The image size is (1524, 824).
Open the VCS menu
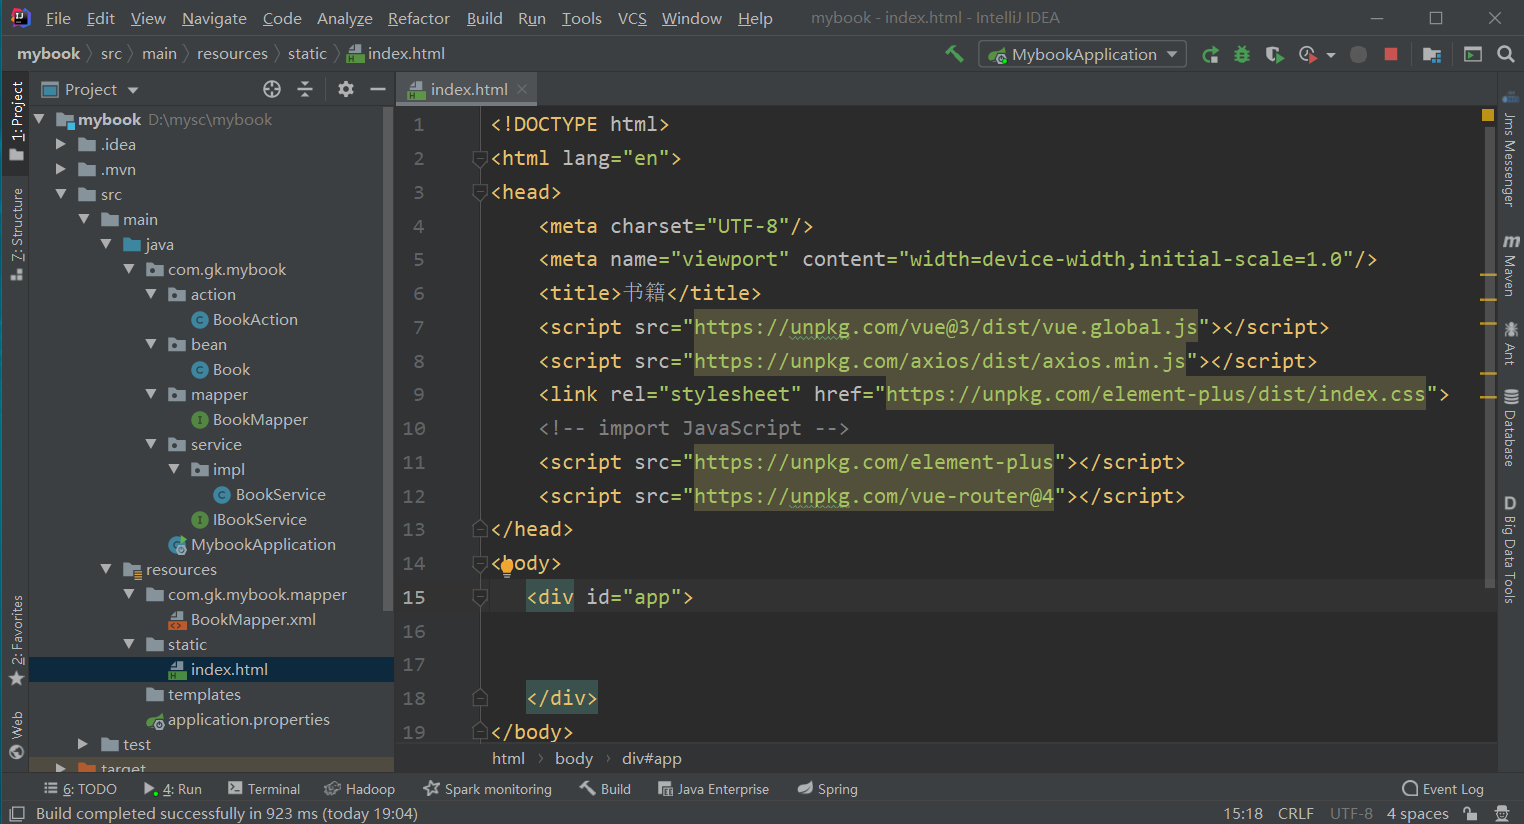(x=632, y=18)
